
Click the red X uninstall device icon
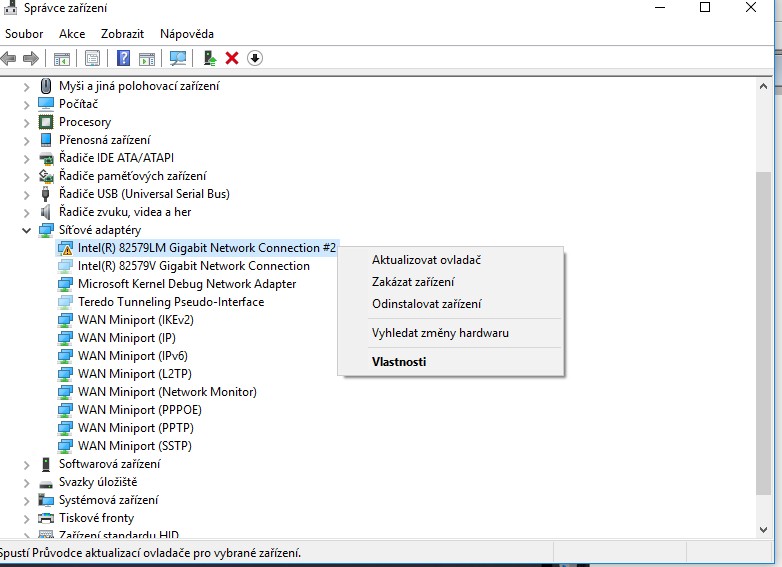tap(232, 58)
